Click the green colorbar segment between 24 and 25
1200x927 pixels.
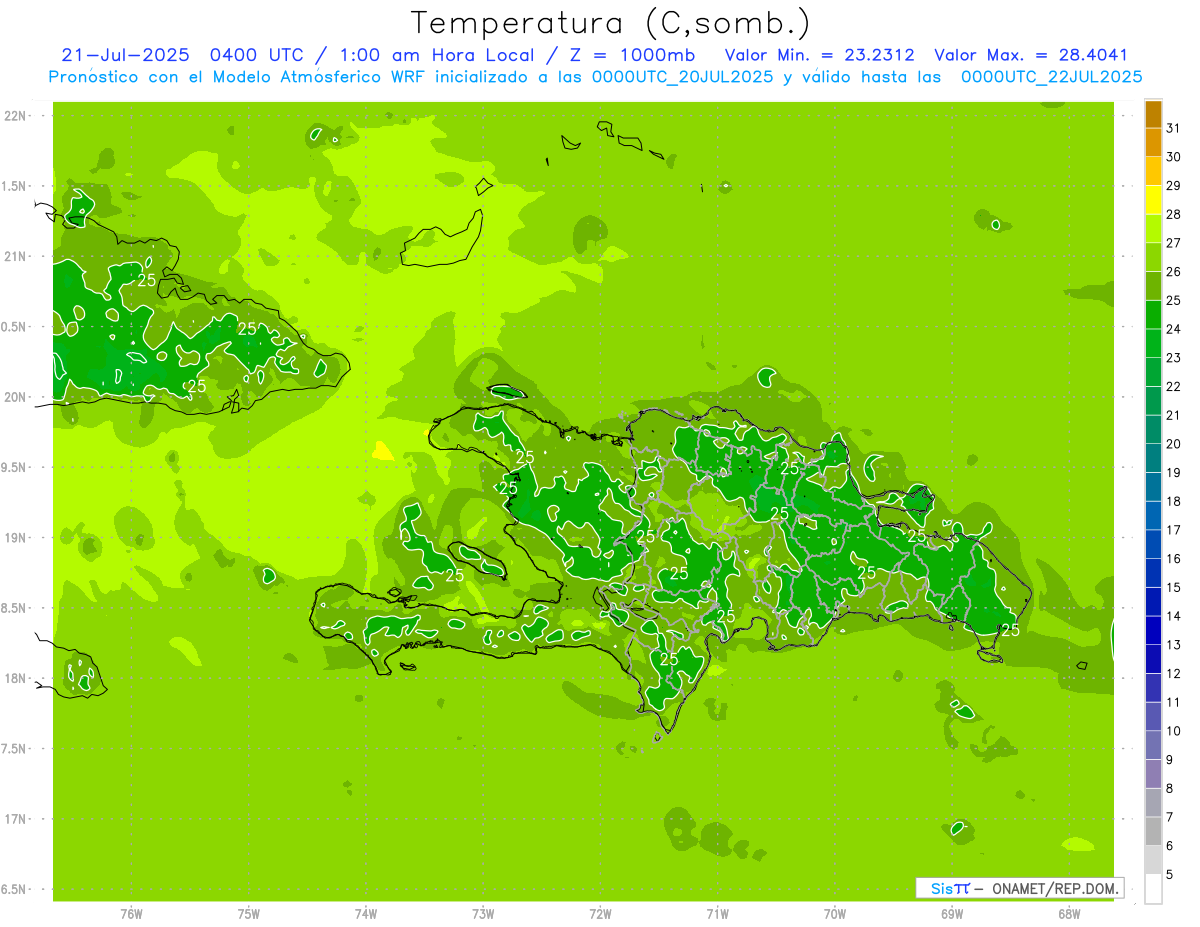(1153, 315)
